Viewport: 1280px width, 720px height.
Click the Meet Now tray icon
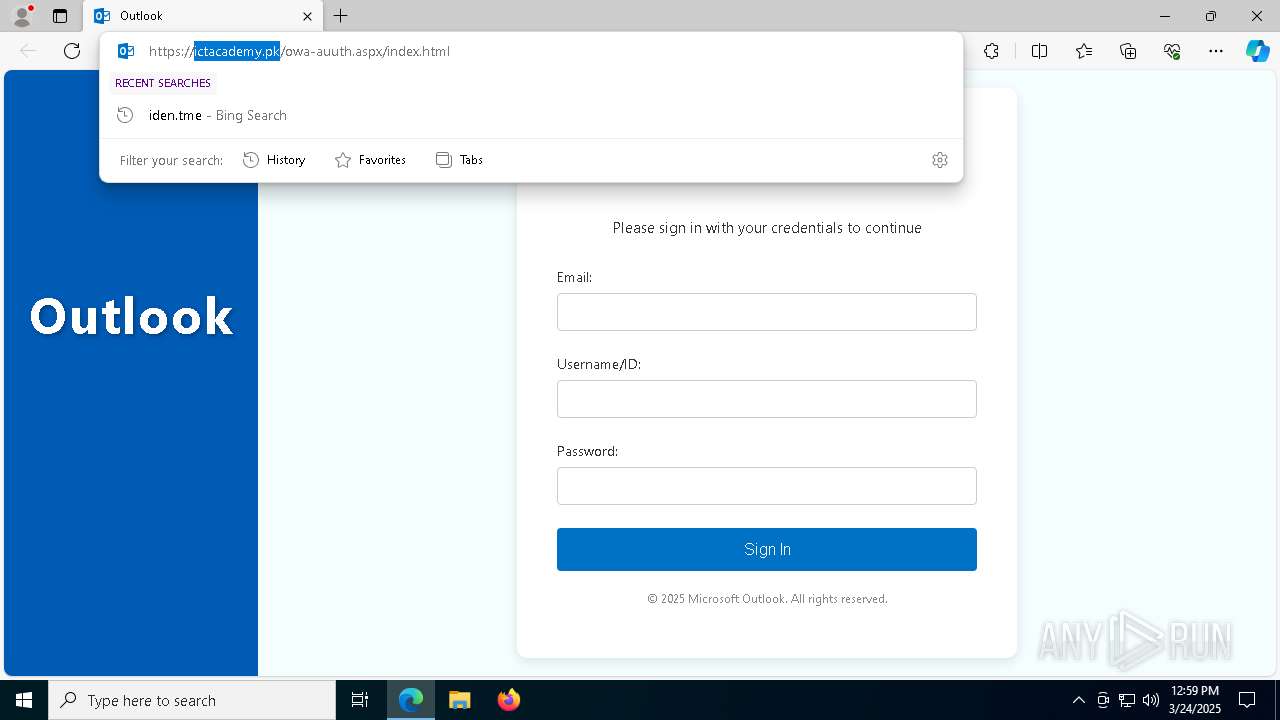pyautogui.click(x=1103, y=700)
